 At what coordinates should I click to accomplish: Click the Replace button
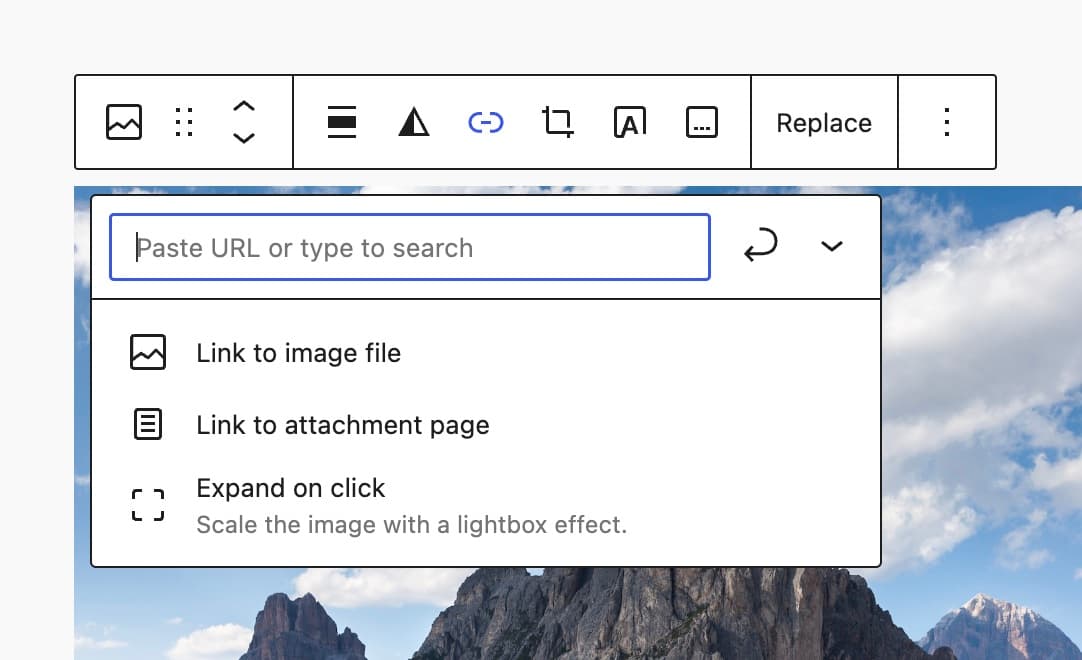(823, 122)
